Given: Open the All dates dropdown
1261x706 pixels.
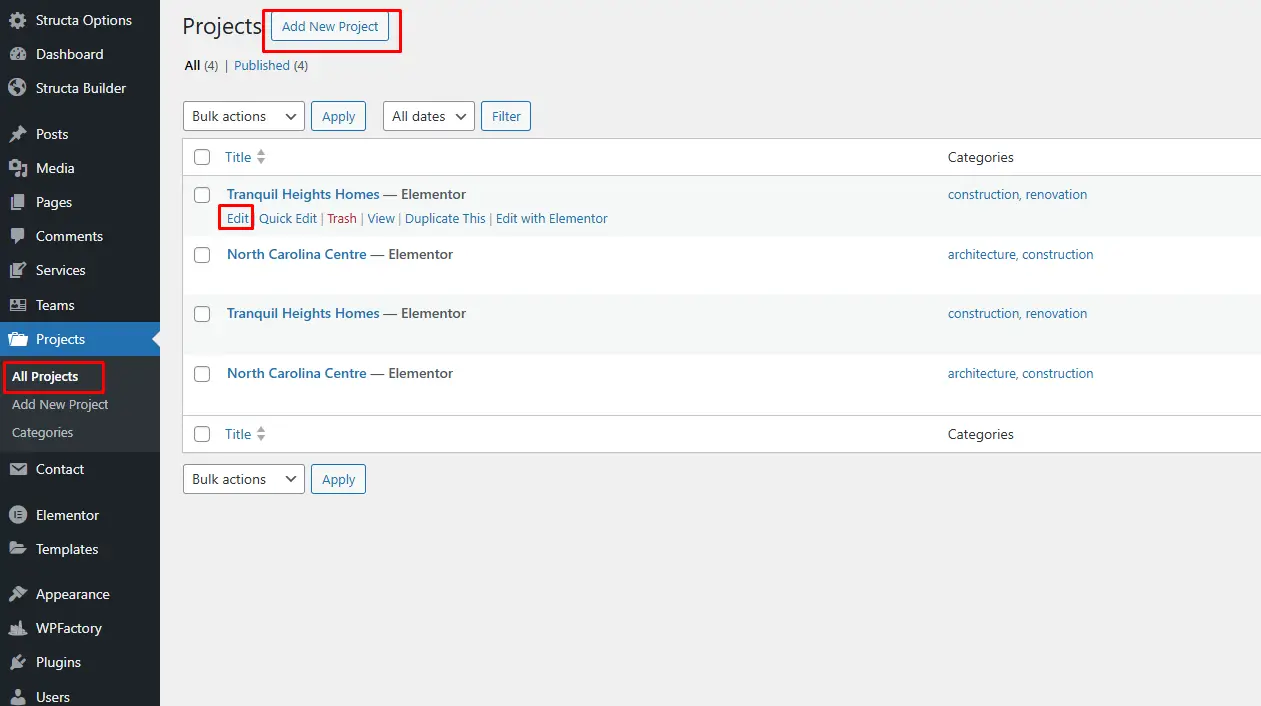Looking at the screenshot, I should pos(429,116).
